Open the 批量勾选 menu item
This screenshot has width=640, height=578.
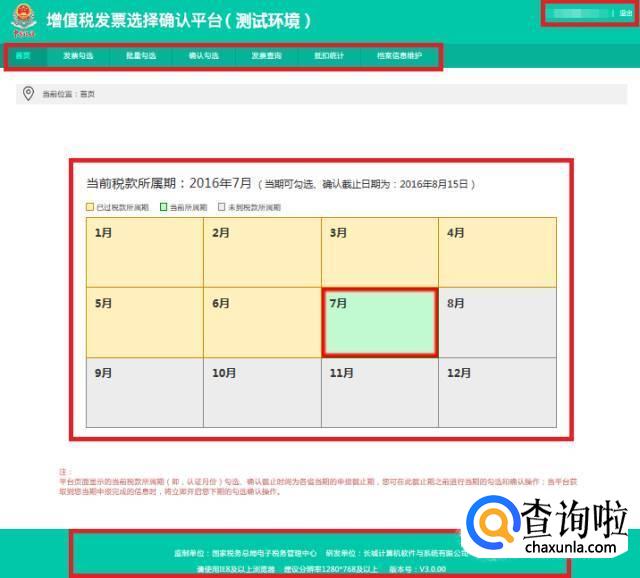click(x=141, y=56)
